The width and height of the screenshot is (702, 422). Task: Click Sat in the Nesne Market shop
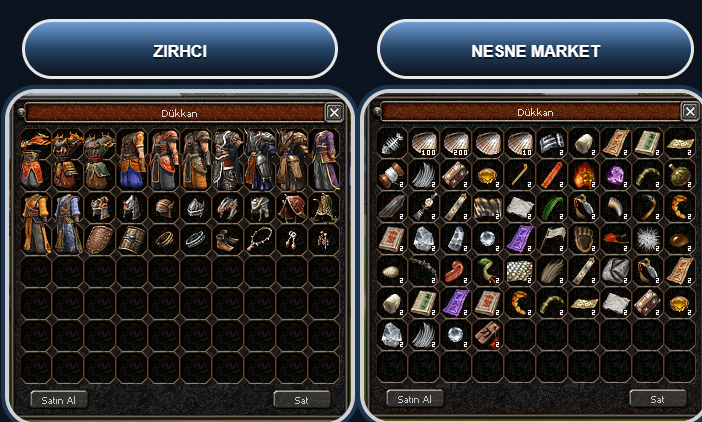[x=657, y=399]
